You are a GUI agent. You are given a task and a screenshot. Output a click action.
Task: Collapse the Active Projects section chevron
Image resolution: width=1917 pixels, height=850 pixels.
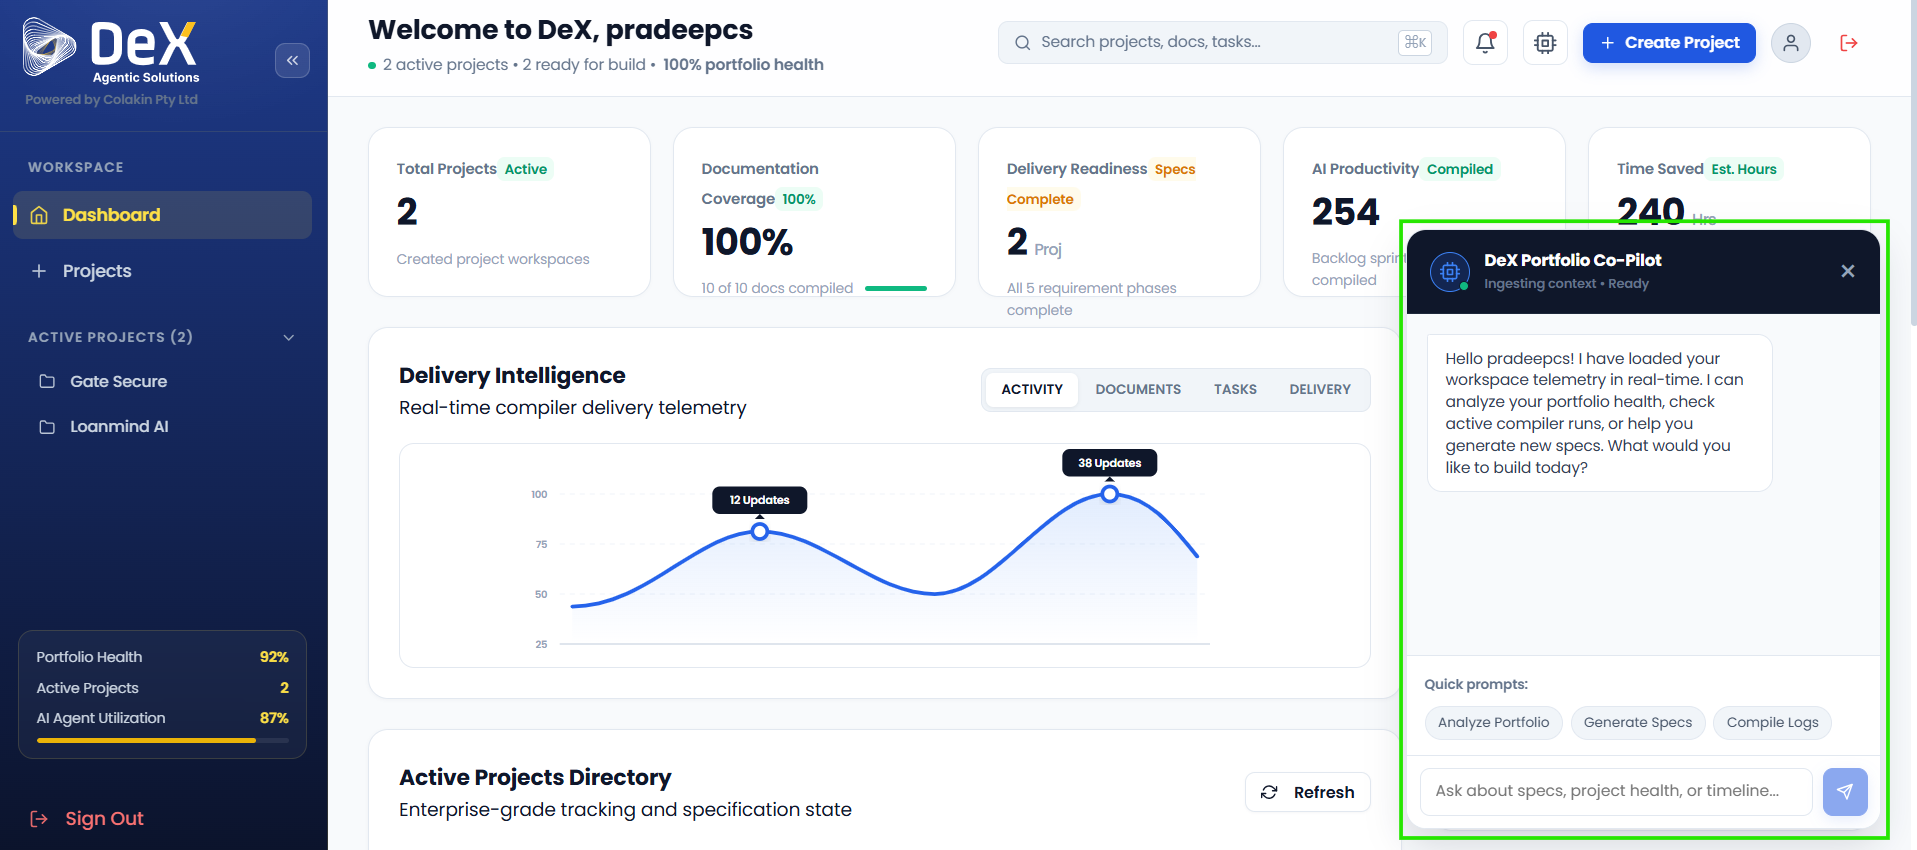point(289,337)
